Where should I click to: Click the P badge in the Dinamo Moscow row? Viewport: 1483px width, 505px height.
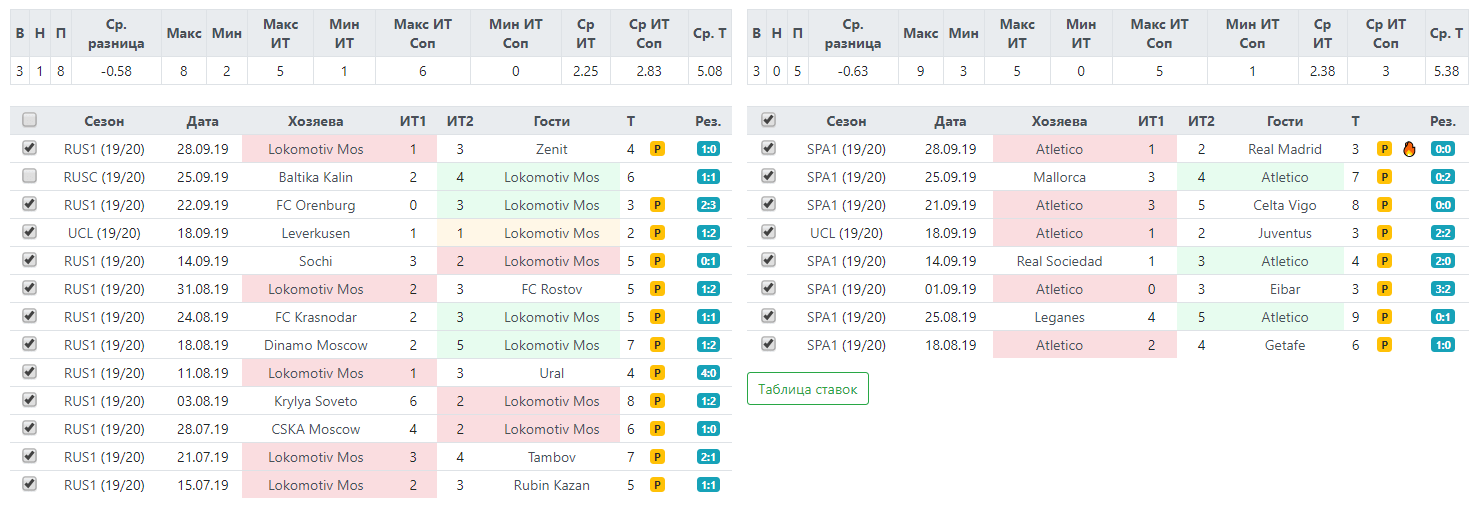[657, 345]
